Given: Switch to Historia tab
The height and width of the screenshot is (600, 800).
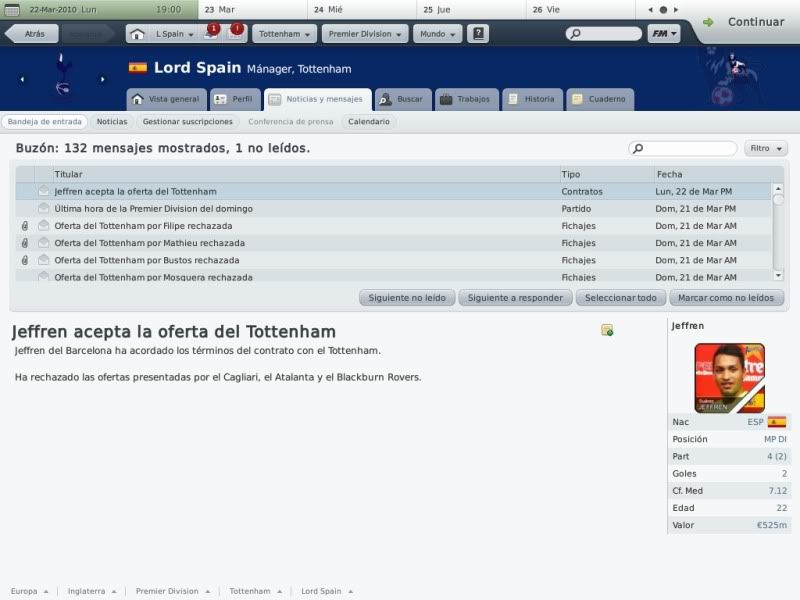Looking at the screenshot, I should [533, 99].
